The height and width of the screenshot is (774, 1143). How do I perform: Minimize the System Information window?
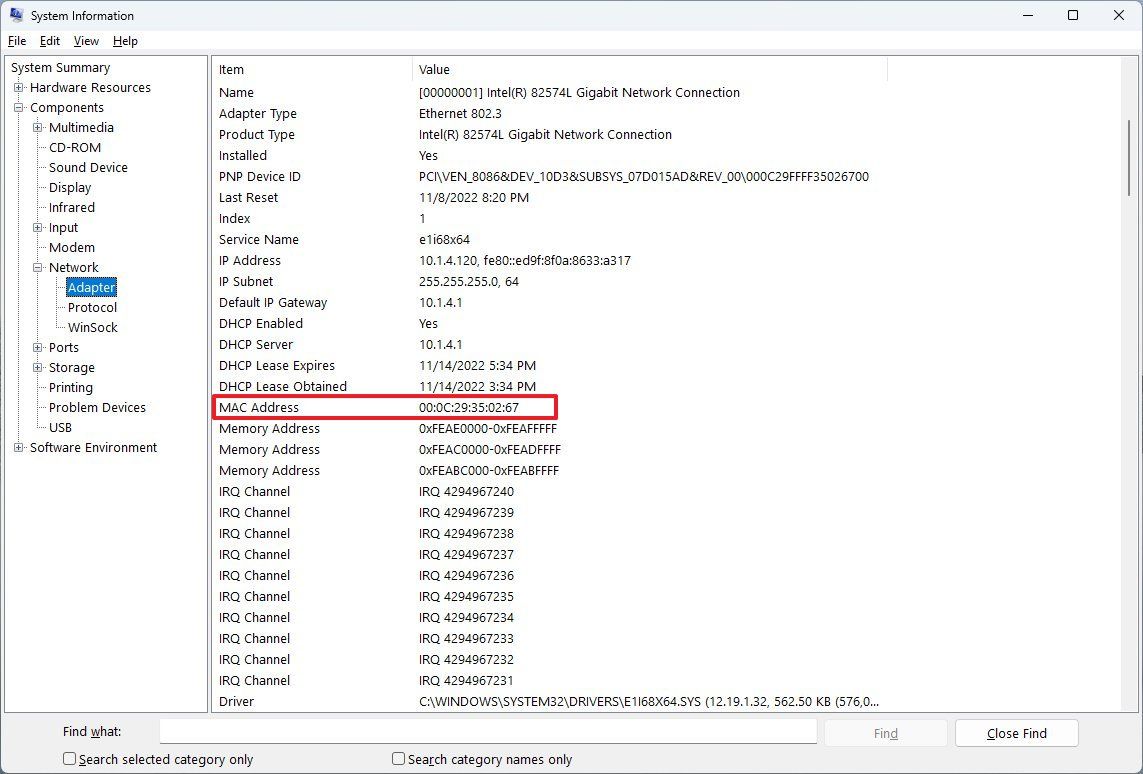(x=1029, y=15)
